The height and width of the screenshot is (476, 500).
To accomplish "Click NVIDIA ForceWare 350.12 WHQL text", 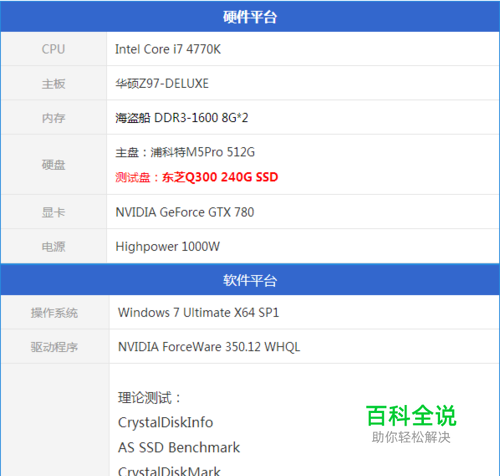I will pyautogui.click(x=209, y=347).
